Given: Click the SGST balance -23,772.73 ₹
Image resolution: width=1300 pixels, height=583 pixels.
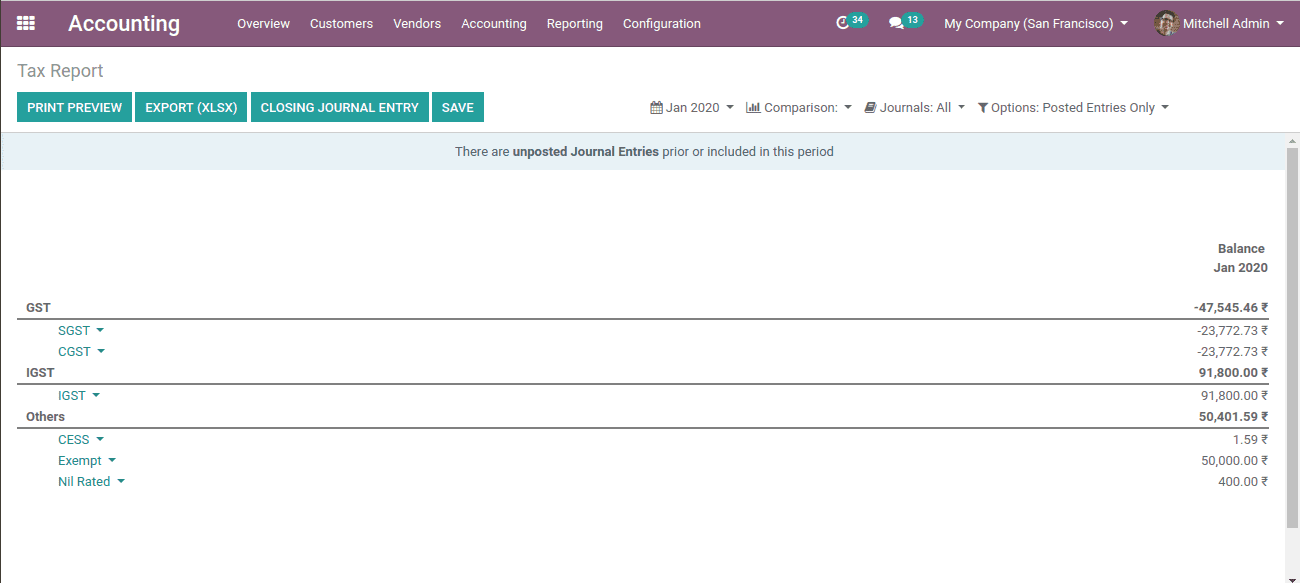Looking at the screenshot, I should click(x=1232, y=330).
